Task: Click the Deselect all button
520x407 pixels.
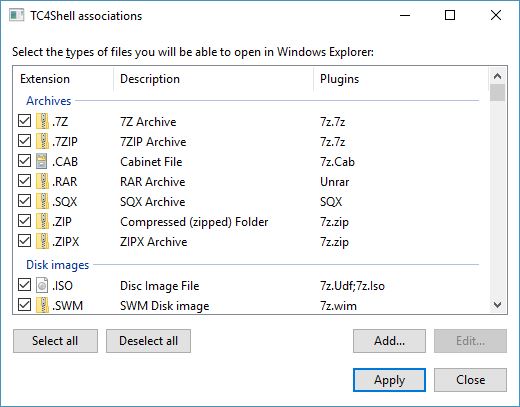Action: [x=148, y=341]
